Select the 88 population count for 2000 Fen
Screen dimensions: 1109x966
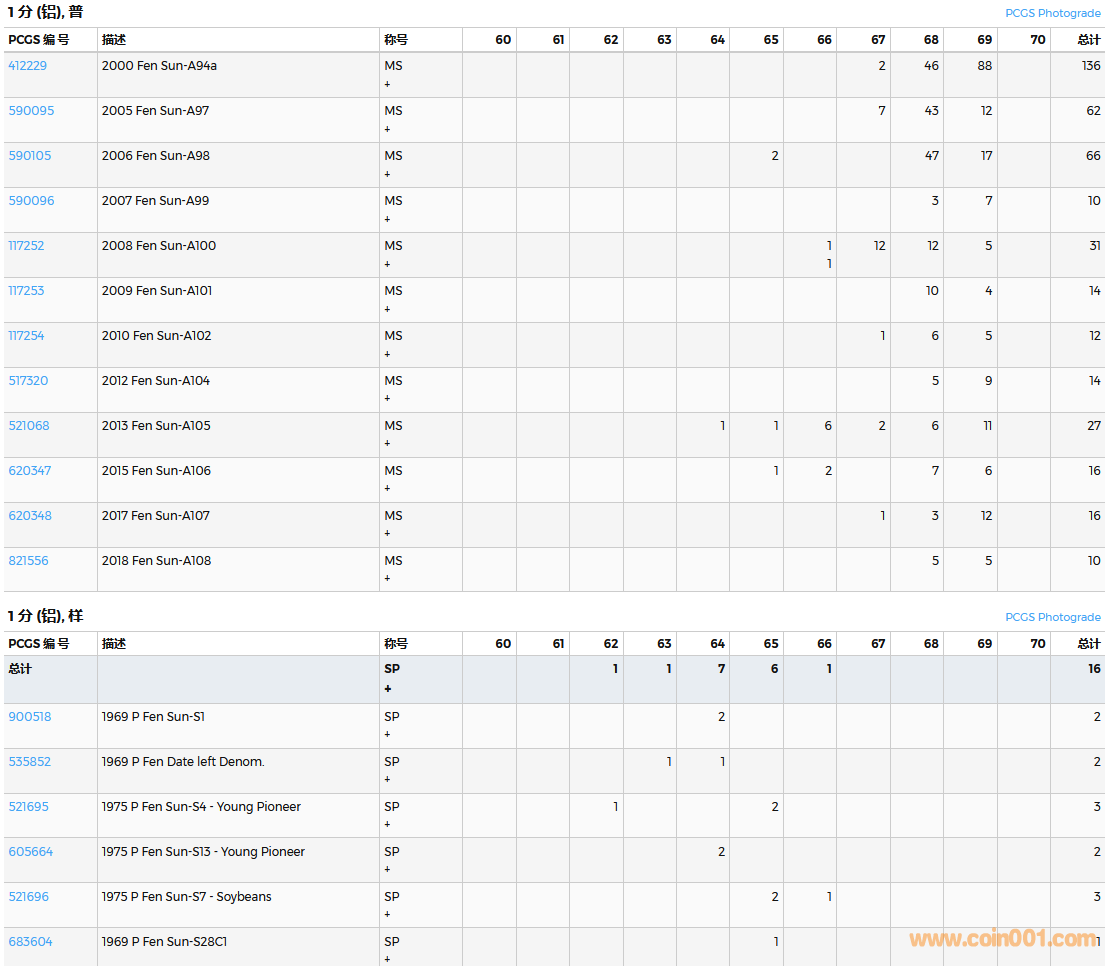point(984,66)
